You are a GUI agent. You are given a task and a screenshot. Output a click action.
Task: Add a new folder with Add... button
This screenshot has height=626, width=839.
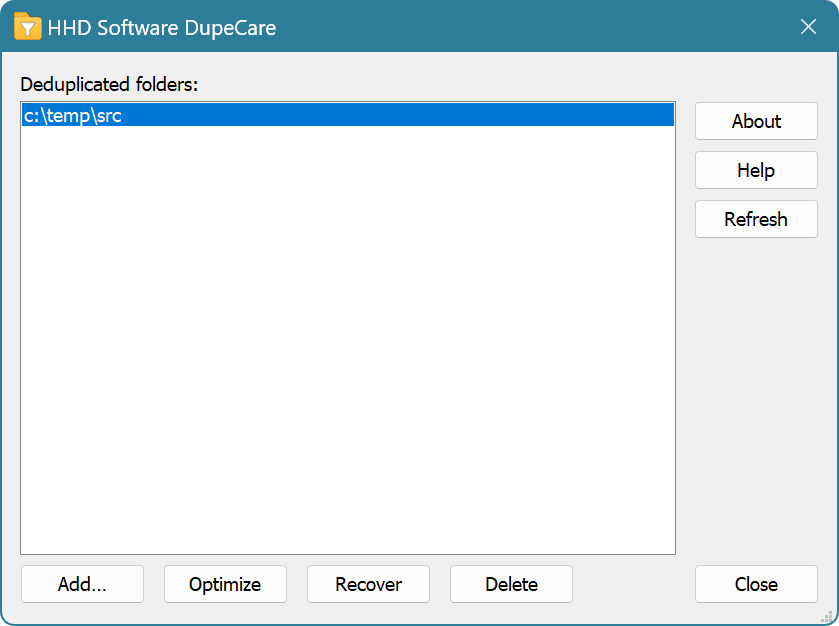tap(82, 584)
